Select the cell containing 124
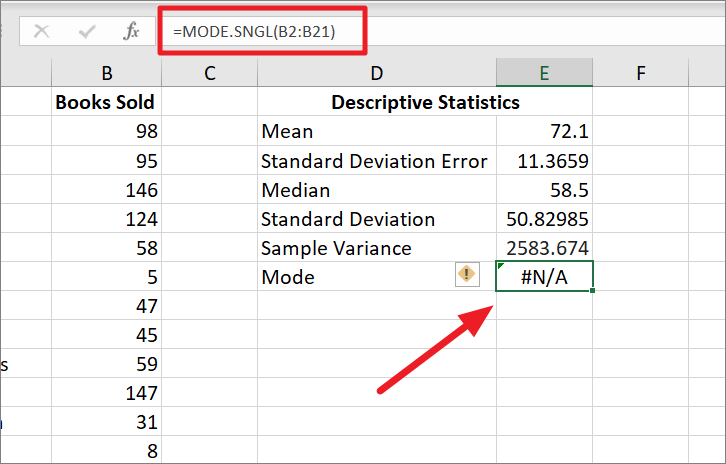The width and height of the screenshot is (726, 464). [106, 219]
